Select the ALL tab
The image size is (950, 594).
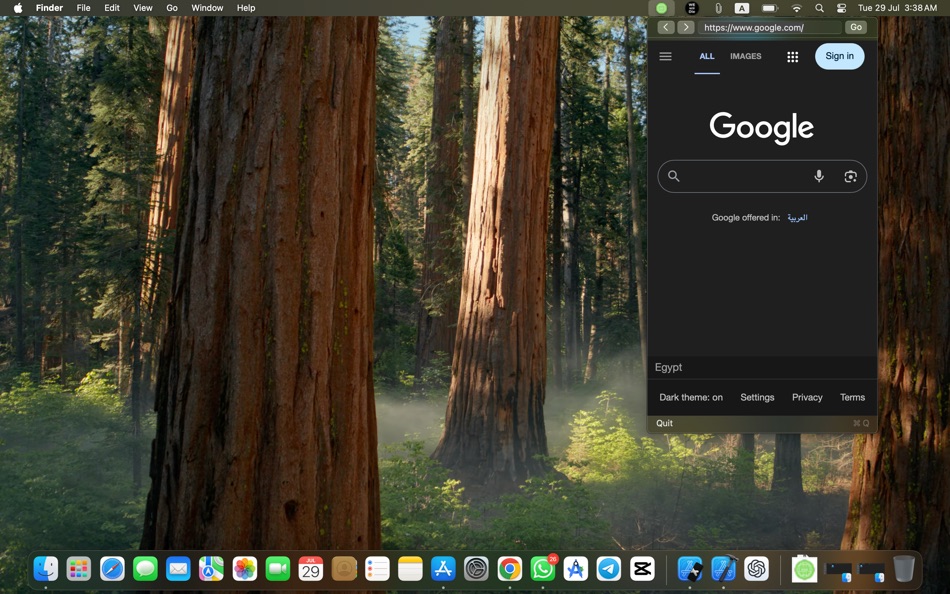(707, 56)
